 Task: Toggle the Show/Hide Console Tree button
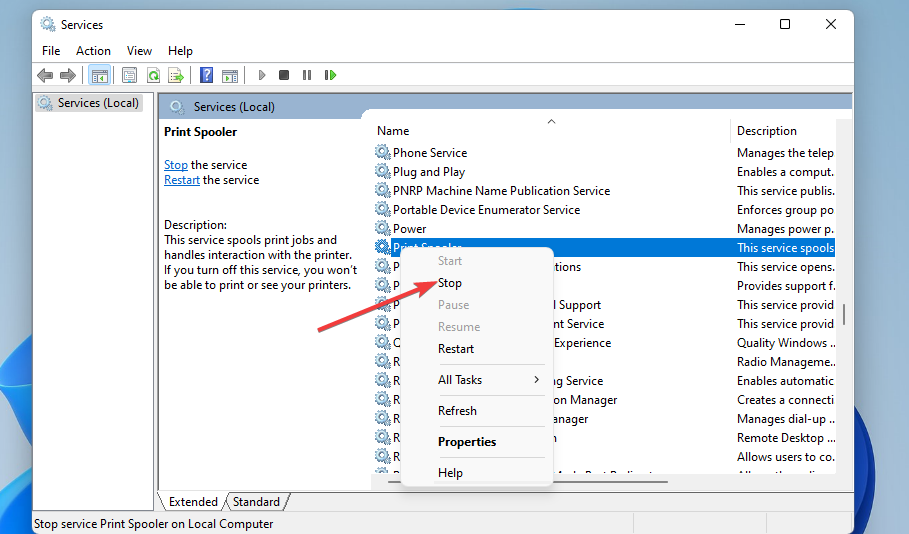click(x=100, y=75)
